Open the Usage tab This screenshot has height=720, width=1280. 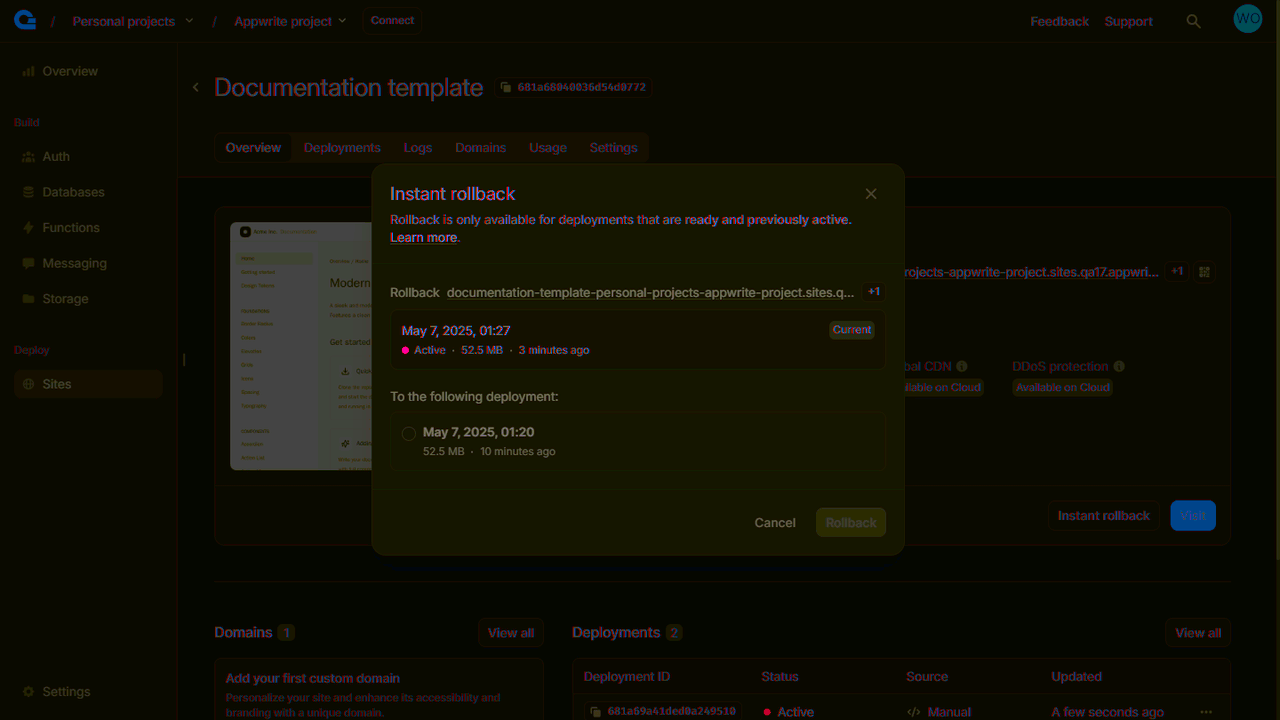(547, 148)
